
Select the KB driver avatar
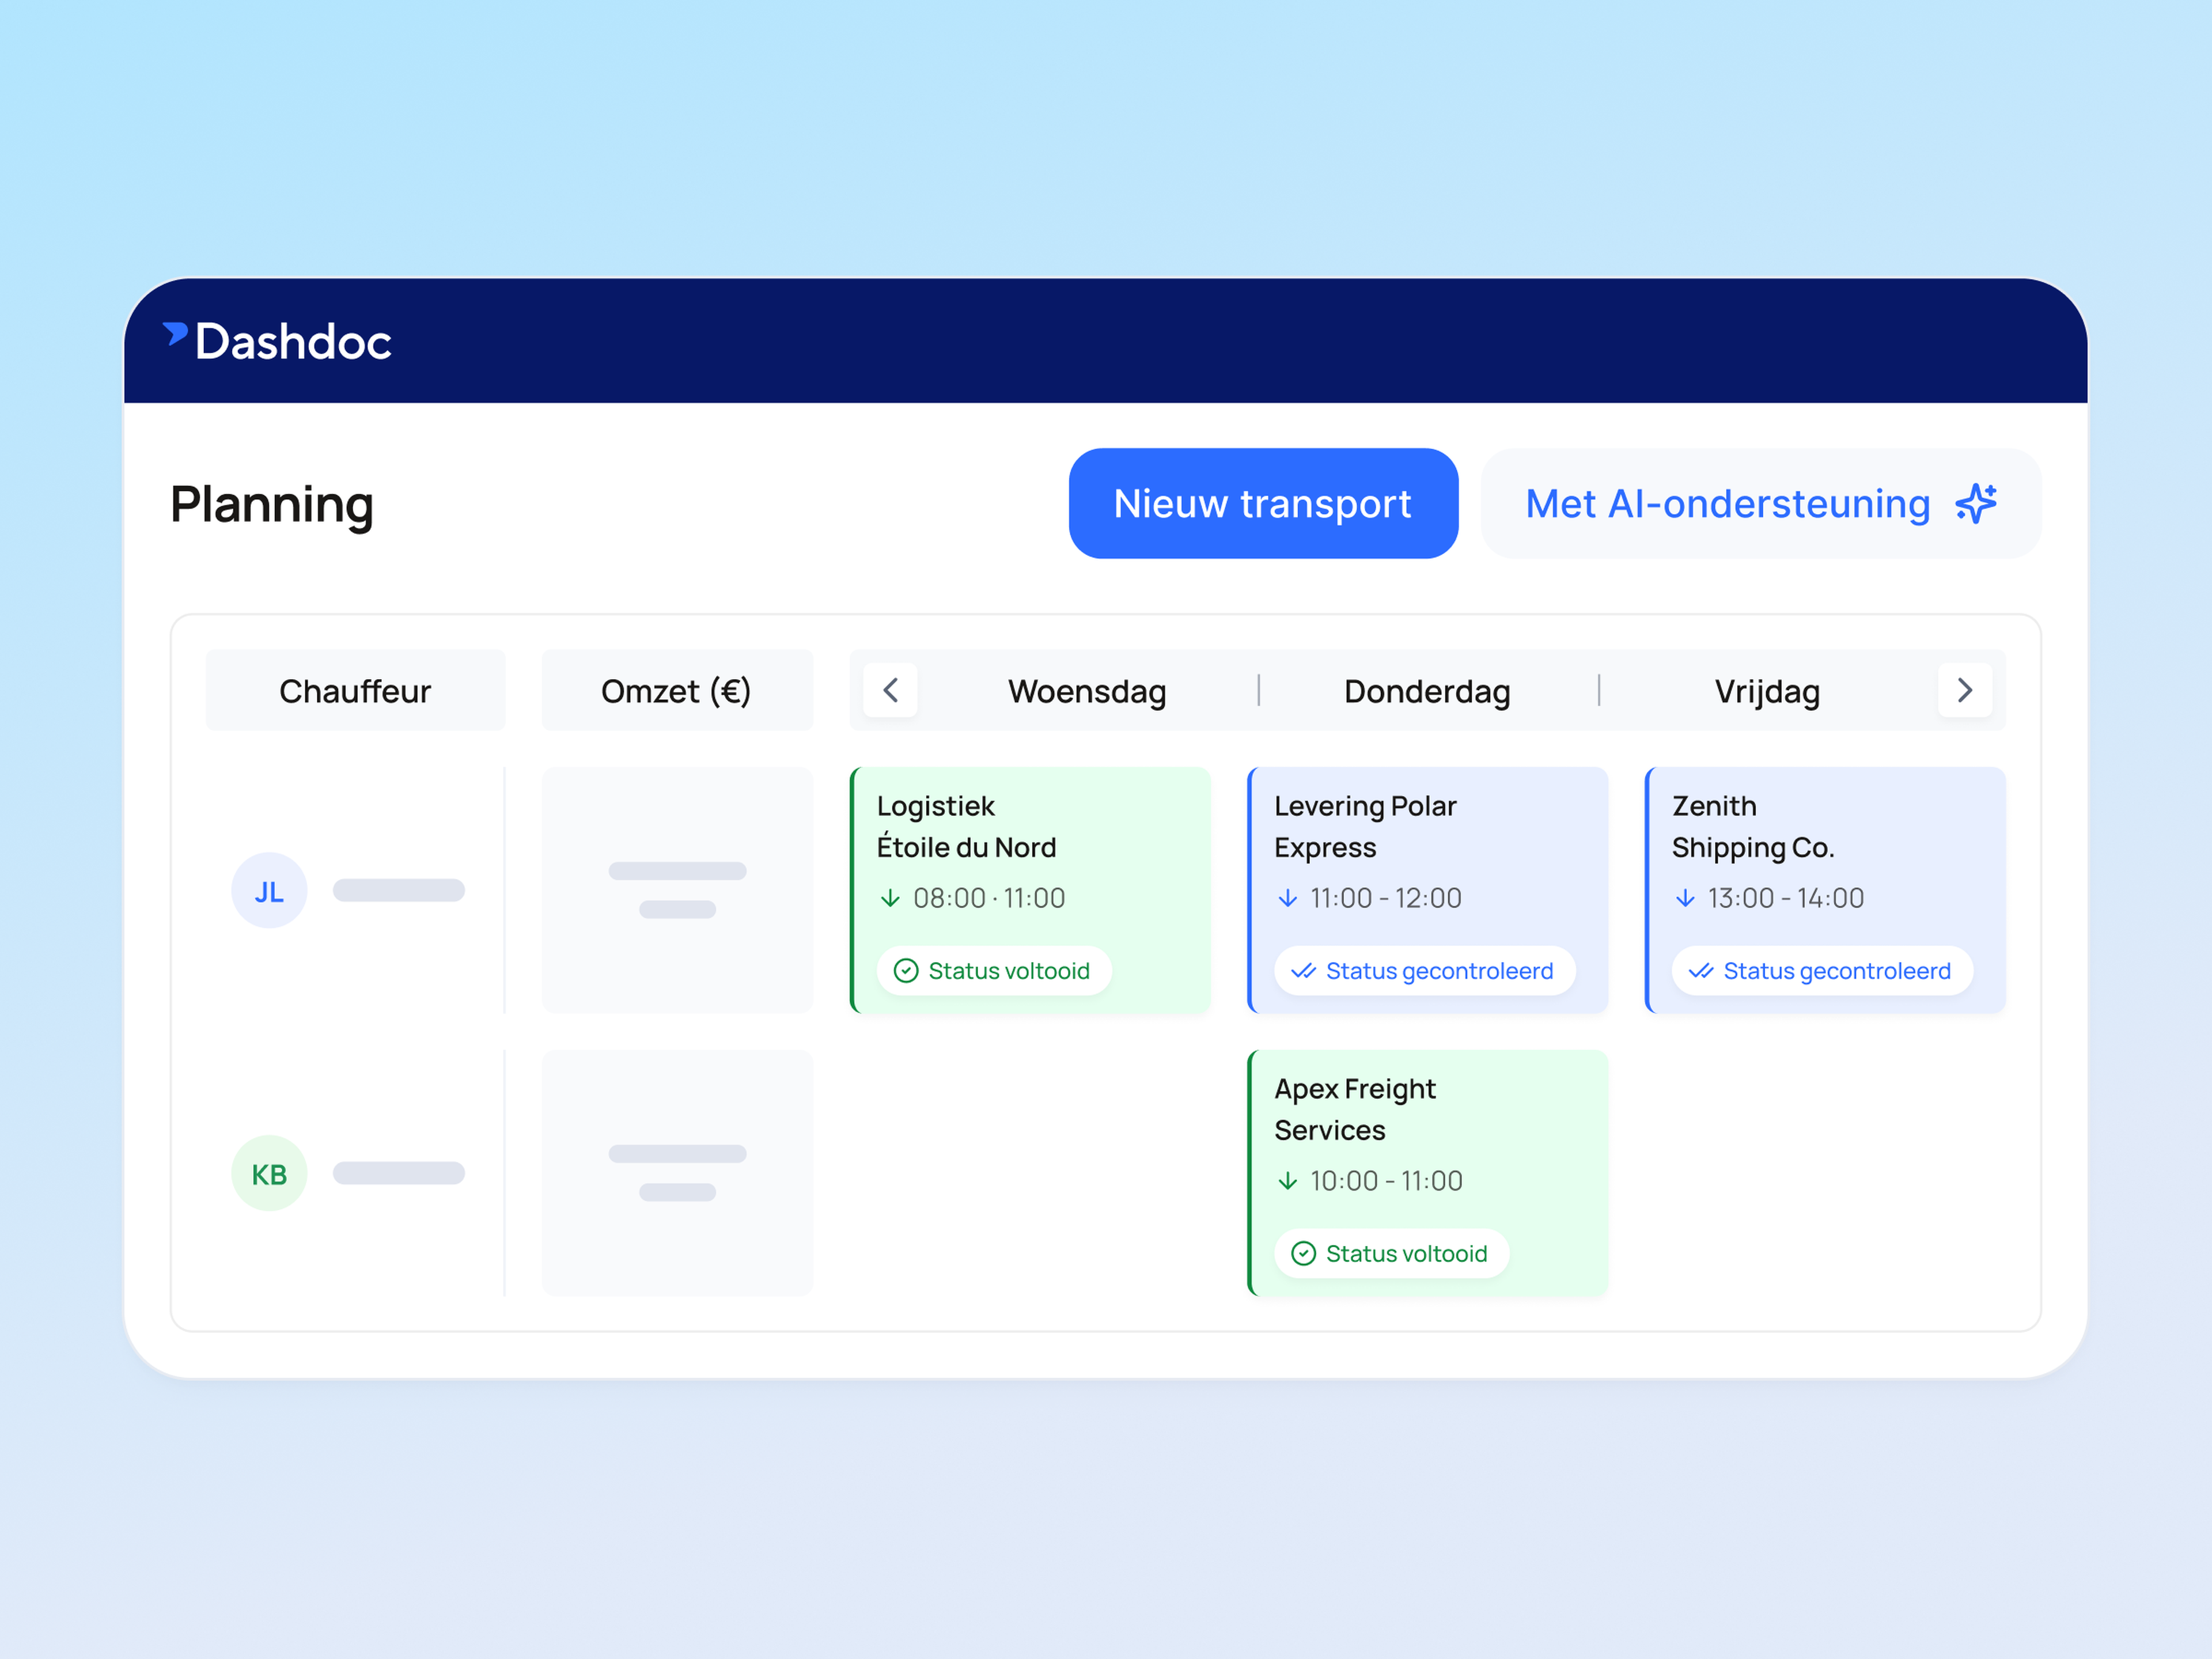[269, 1173]
